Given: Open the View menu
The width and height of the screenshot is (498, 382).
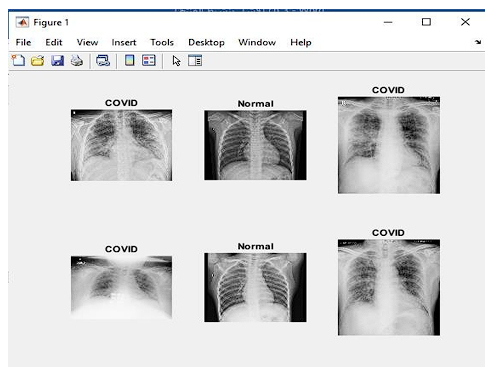Looking at the screenshot, I should 87,42.
